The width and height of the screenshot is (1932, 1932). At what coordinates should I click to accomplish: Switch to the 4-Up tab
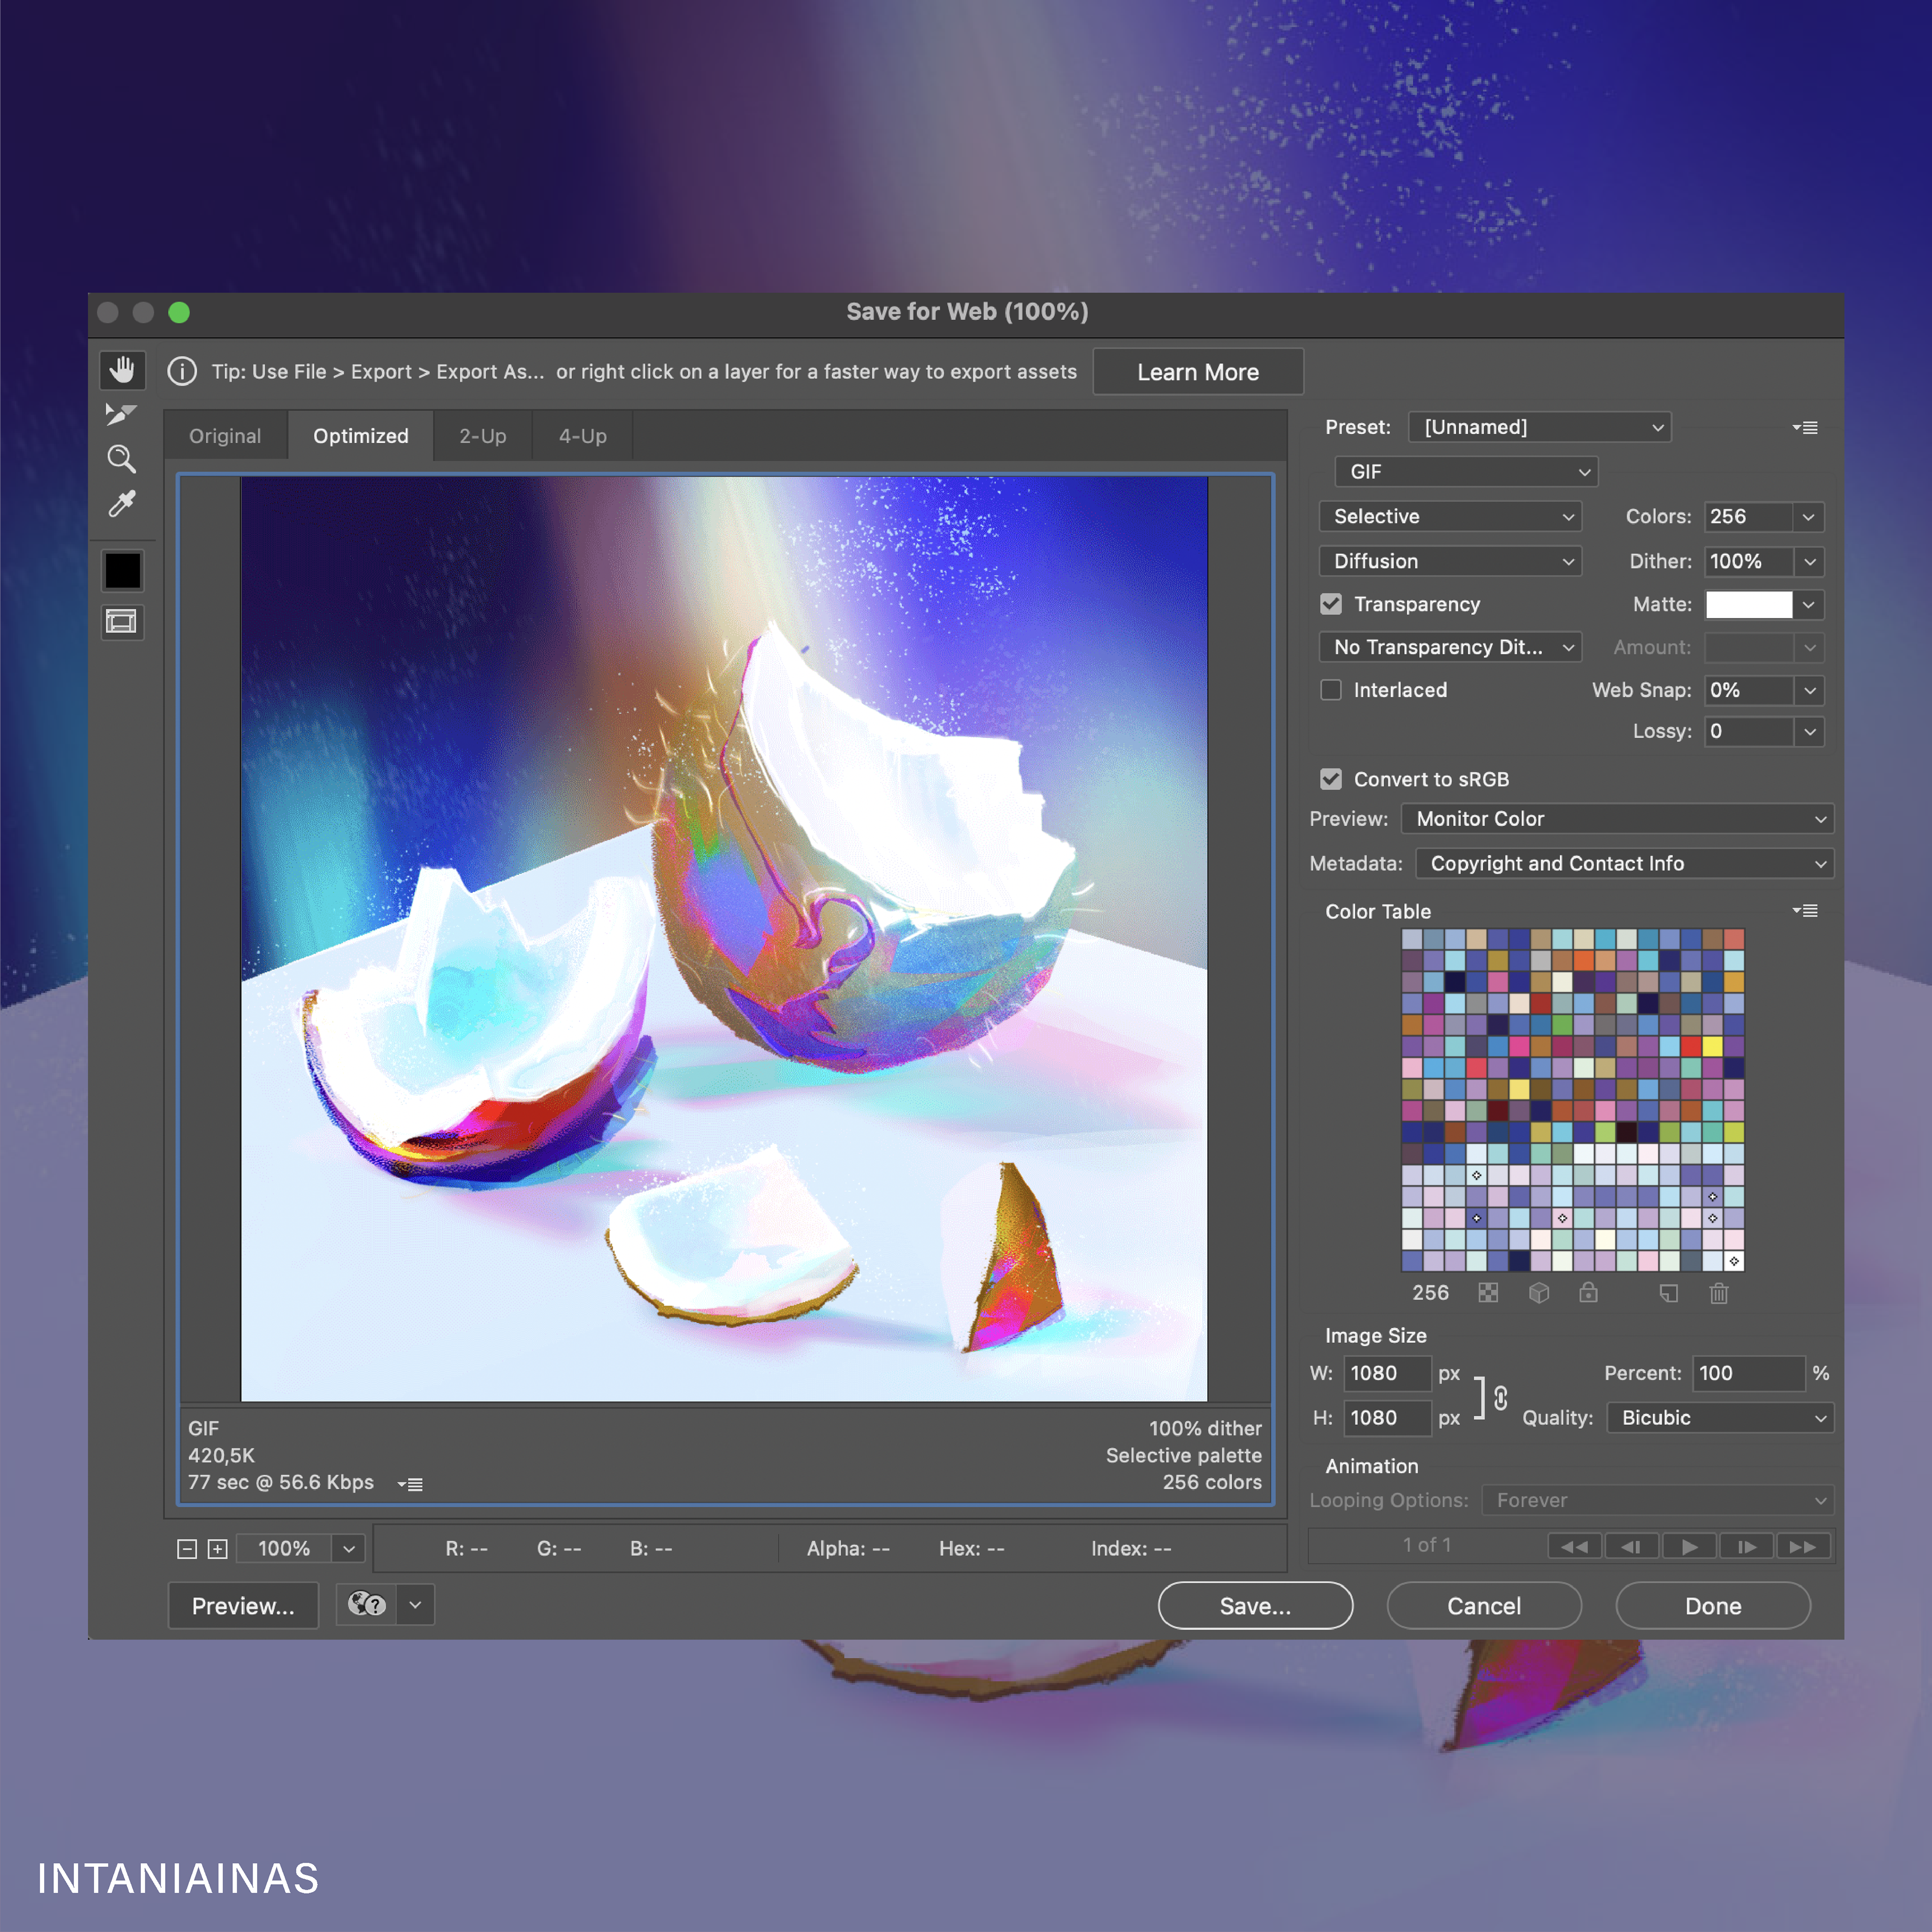coord(583,436)
